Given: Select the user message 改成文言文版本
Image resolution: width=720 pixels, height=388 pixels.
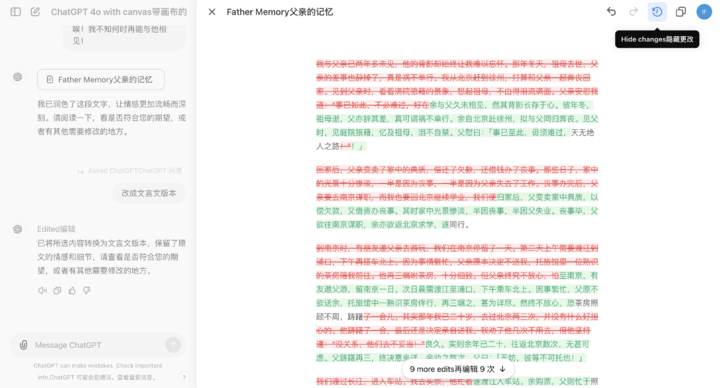Looking at the screenshot, I should pyautogui.click(x=149, y=193).
